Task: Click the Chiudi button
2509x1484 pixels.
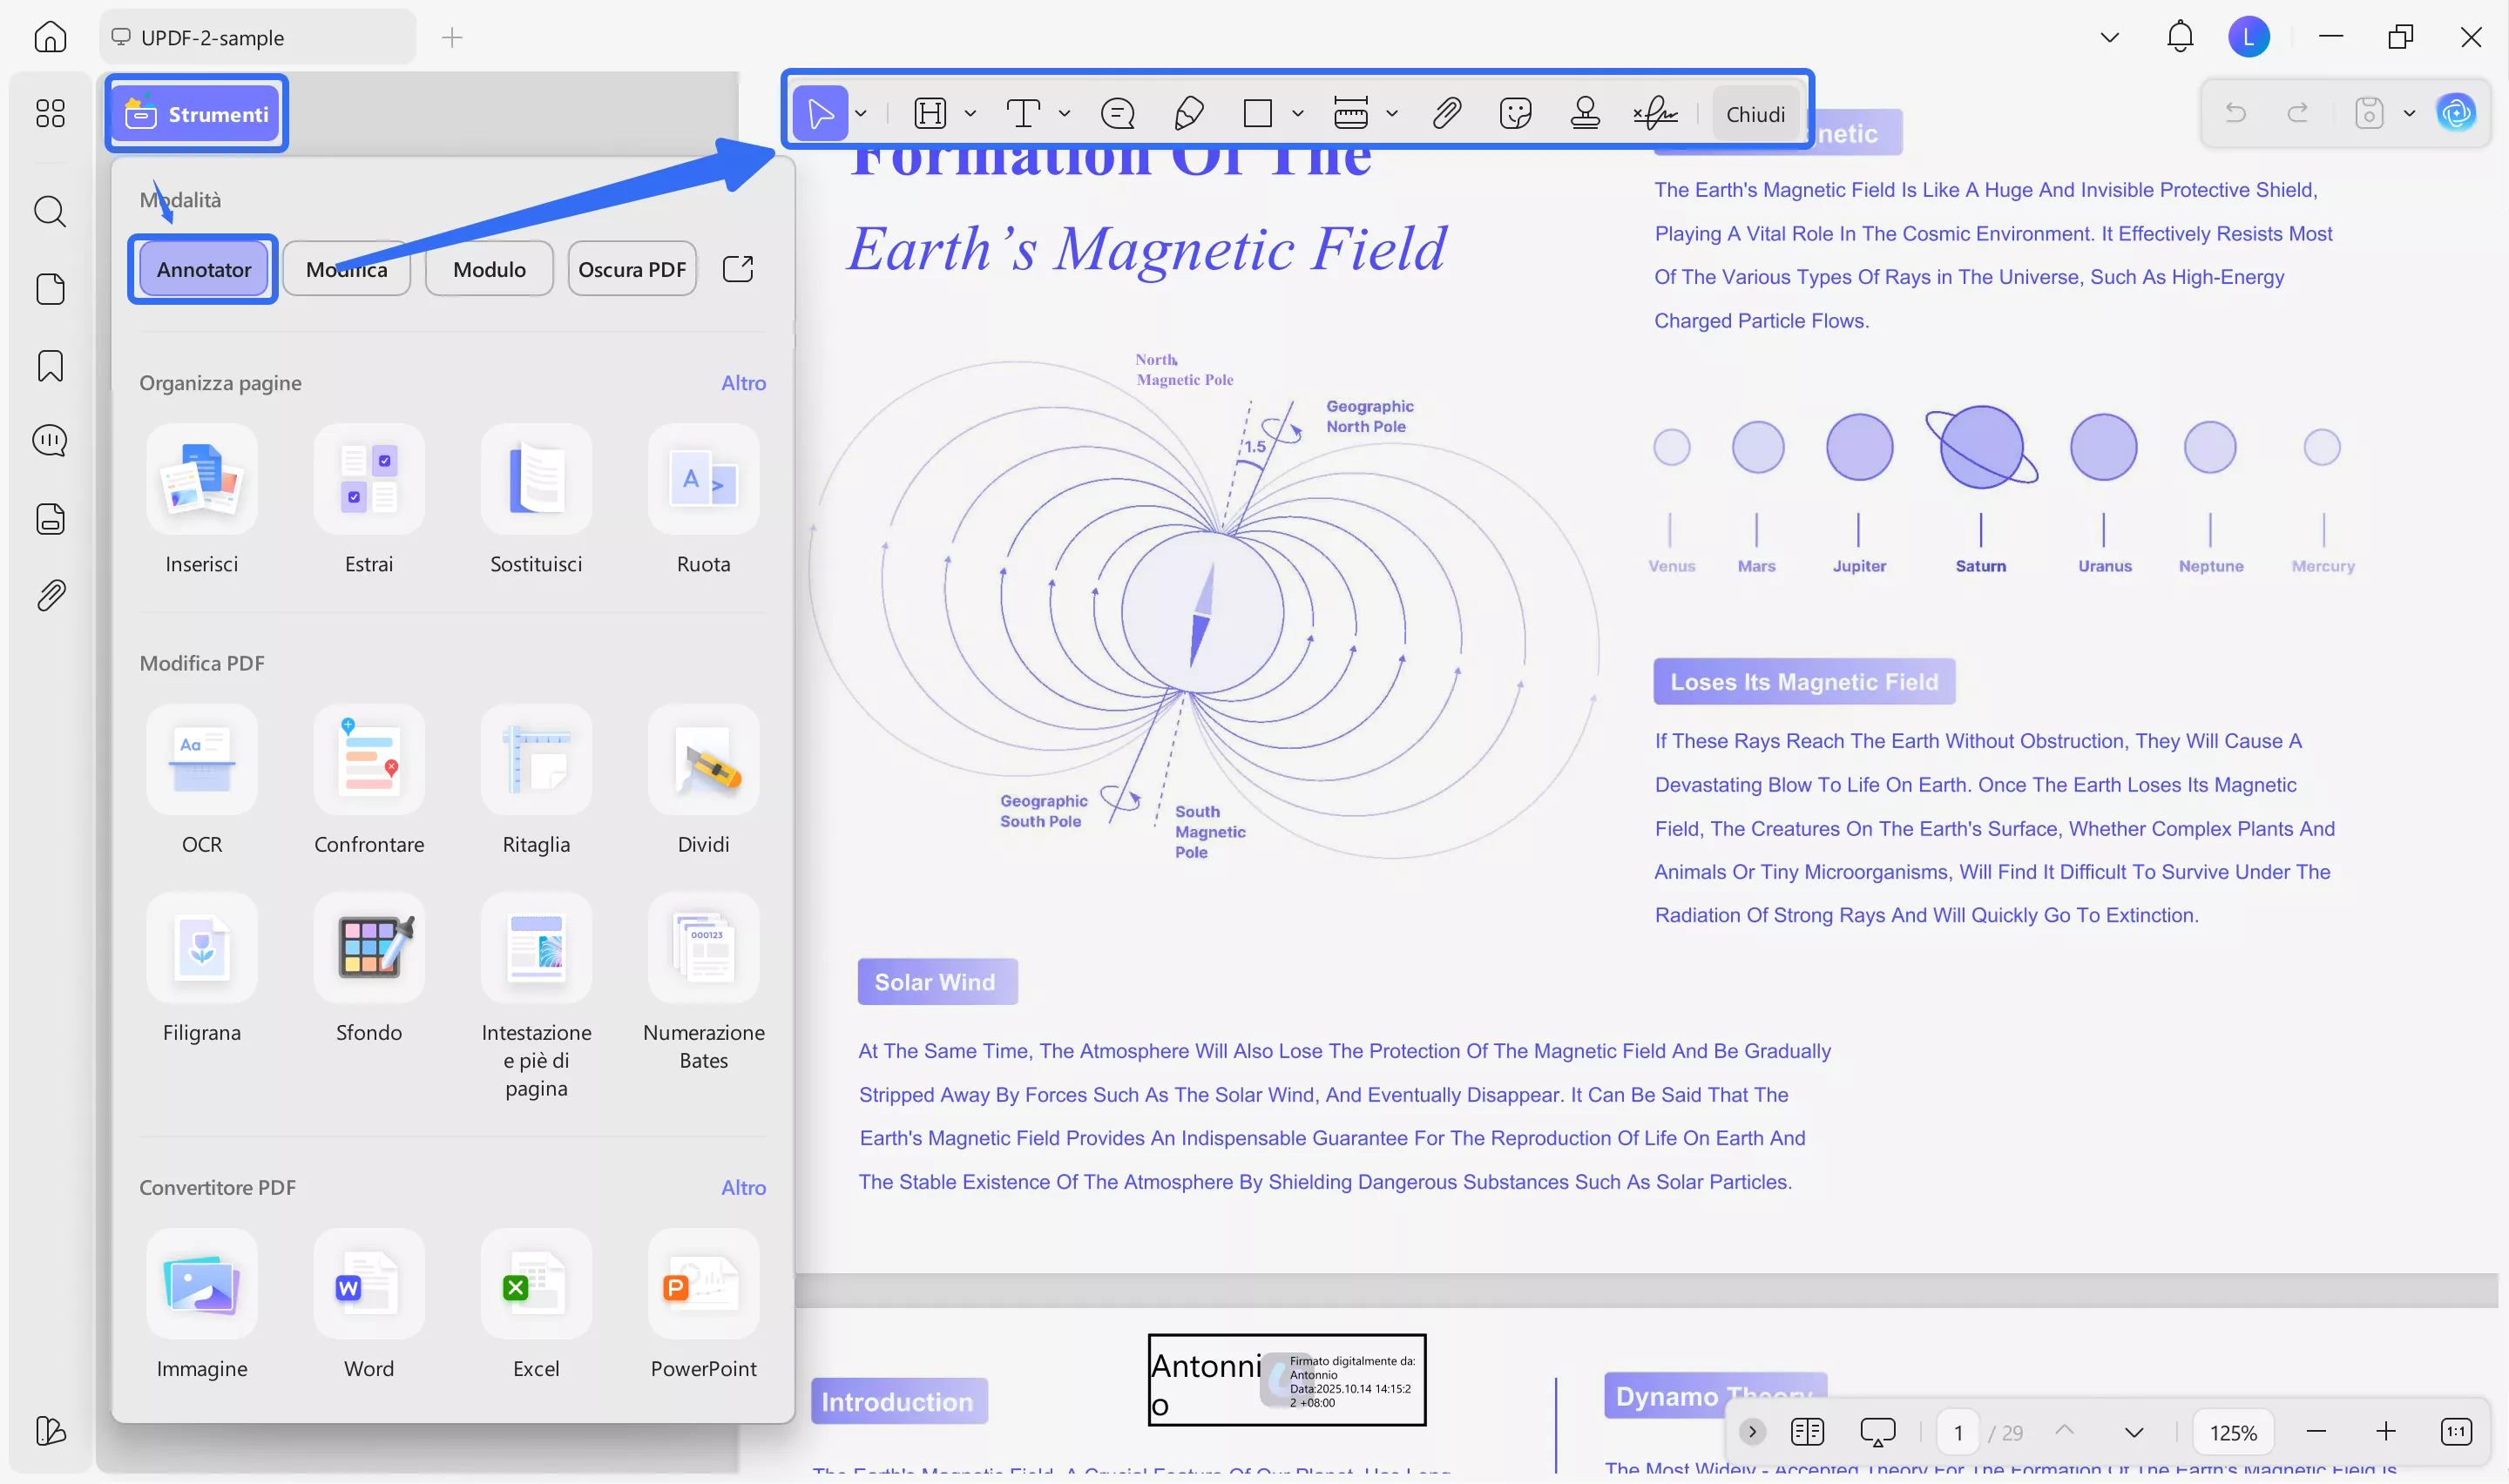Action: [x=1755, y=114]
